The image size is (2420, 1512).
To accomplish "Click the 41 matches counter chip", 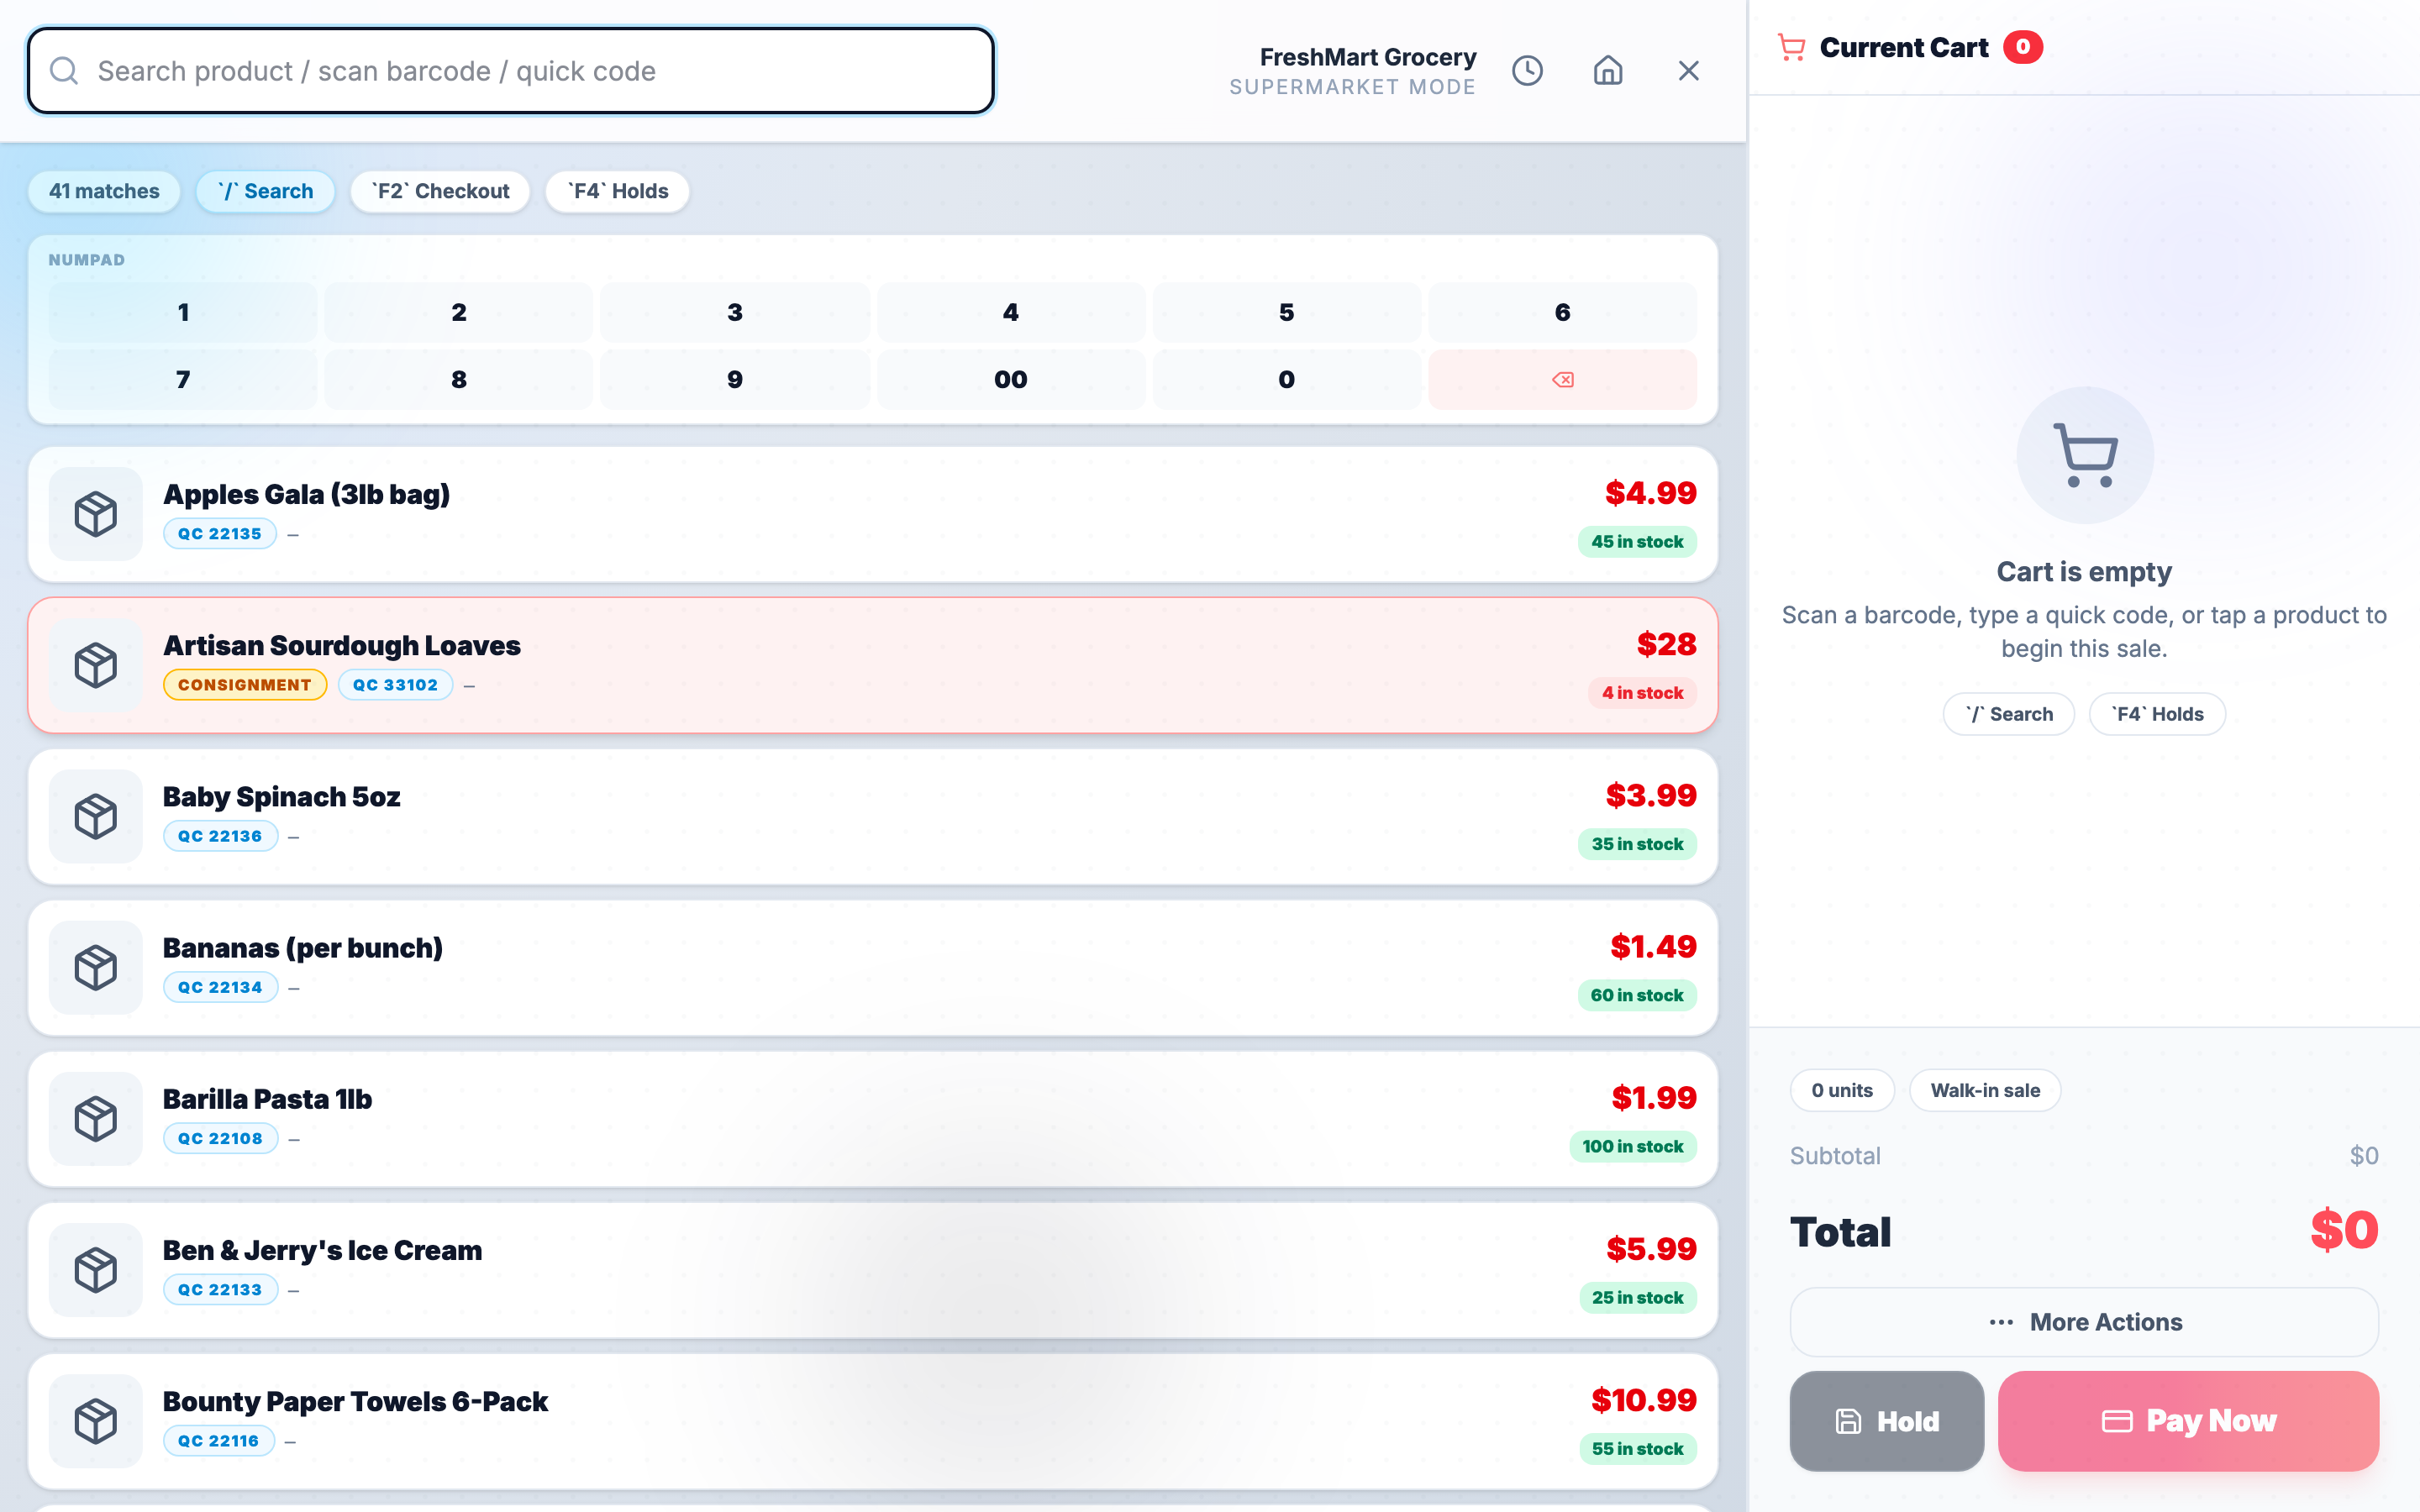I will click(x=103, y=191).
